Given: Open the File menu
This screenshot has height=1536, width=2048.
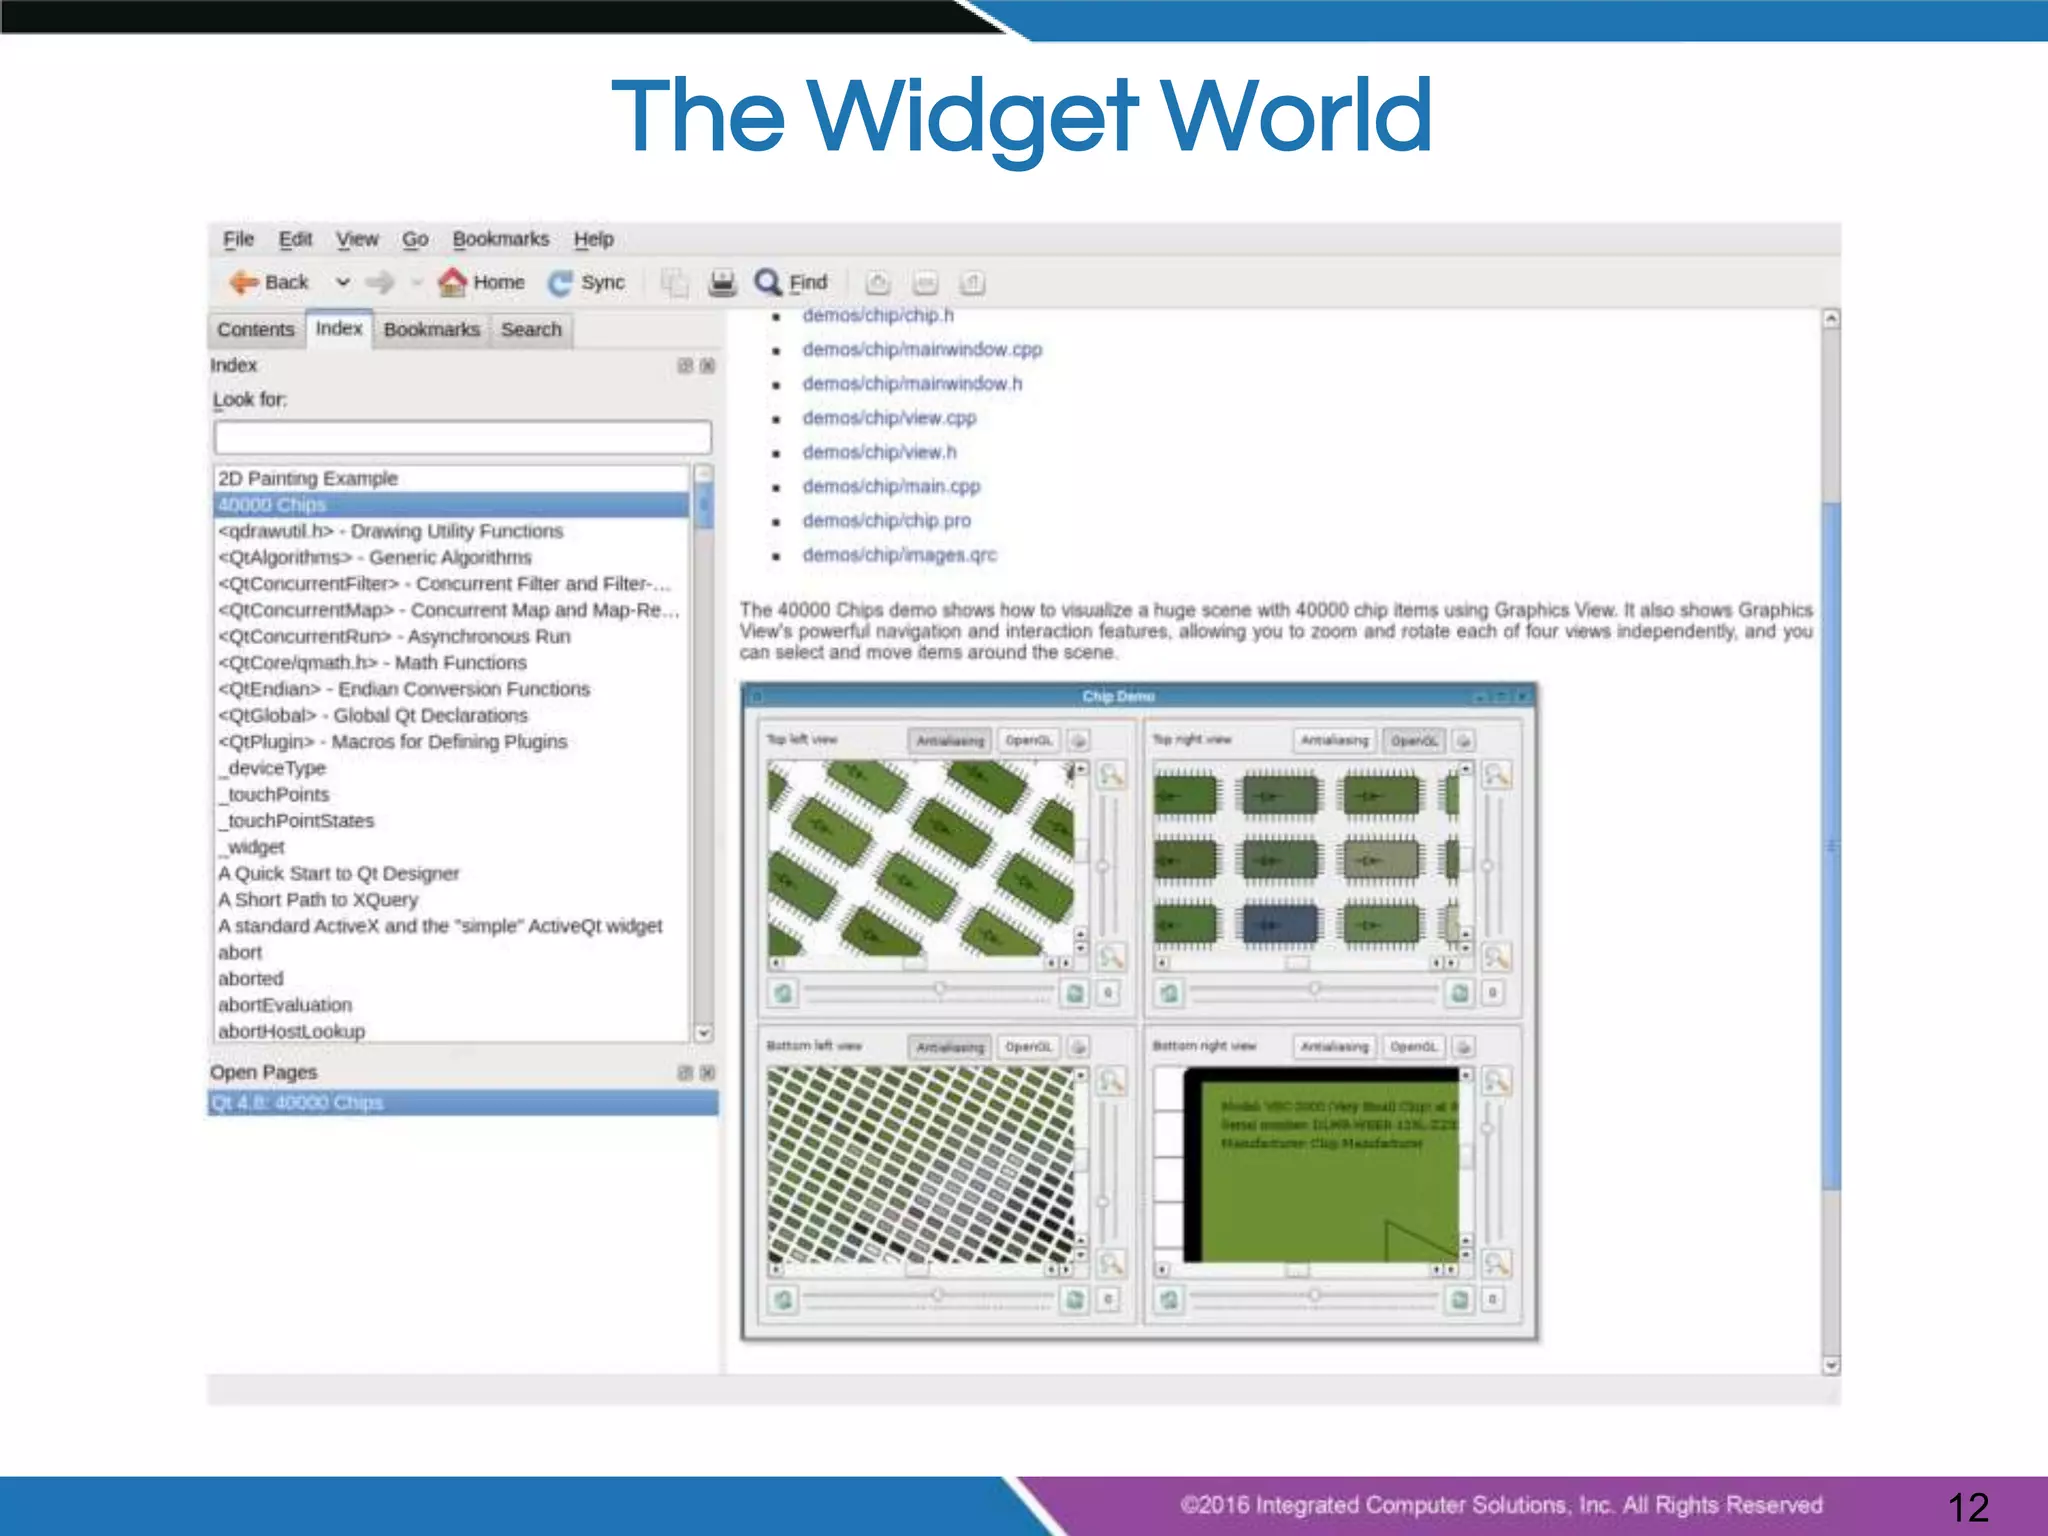Looking at the screenshot, I should 238,239.
